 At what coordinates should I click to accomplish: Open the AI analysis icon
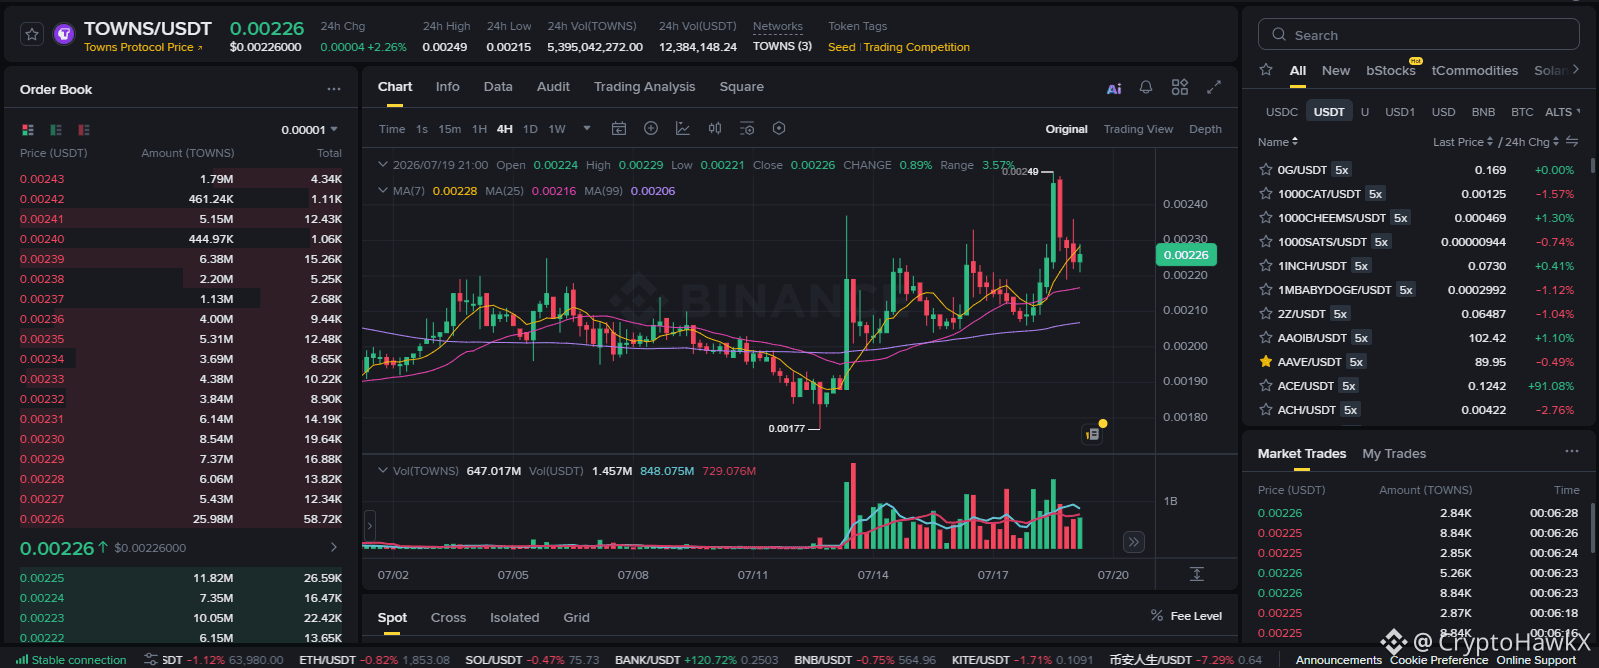(x=1114, y=88)
